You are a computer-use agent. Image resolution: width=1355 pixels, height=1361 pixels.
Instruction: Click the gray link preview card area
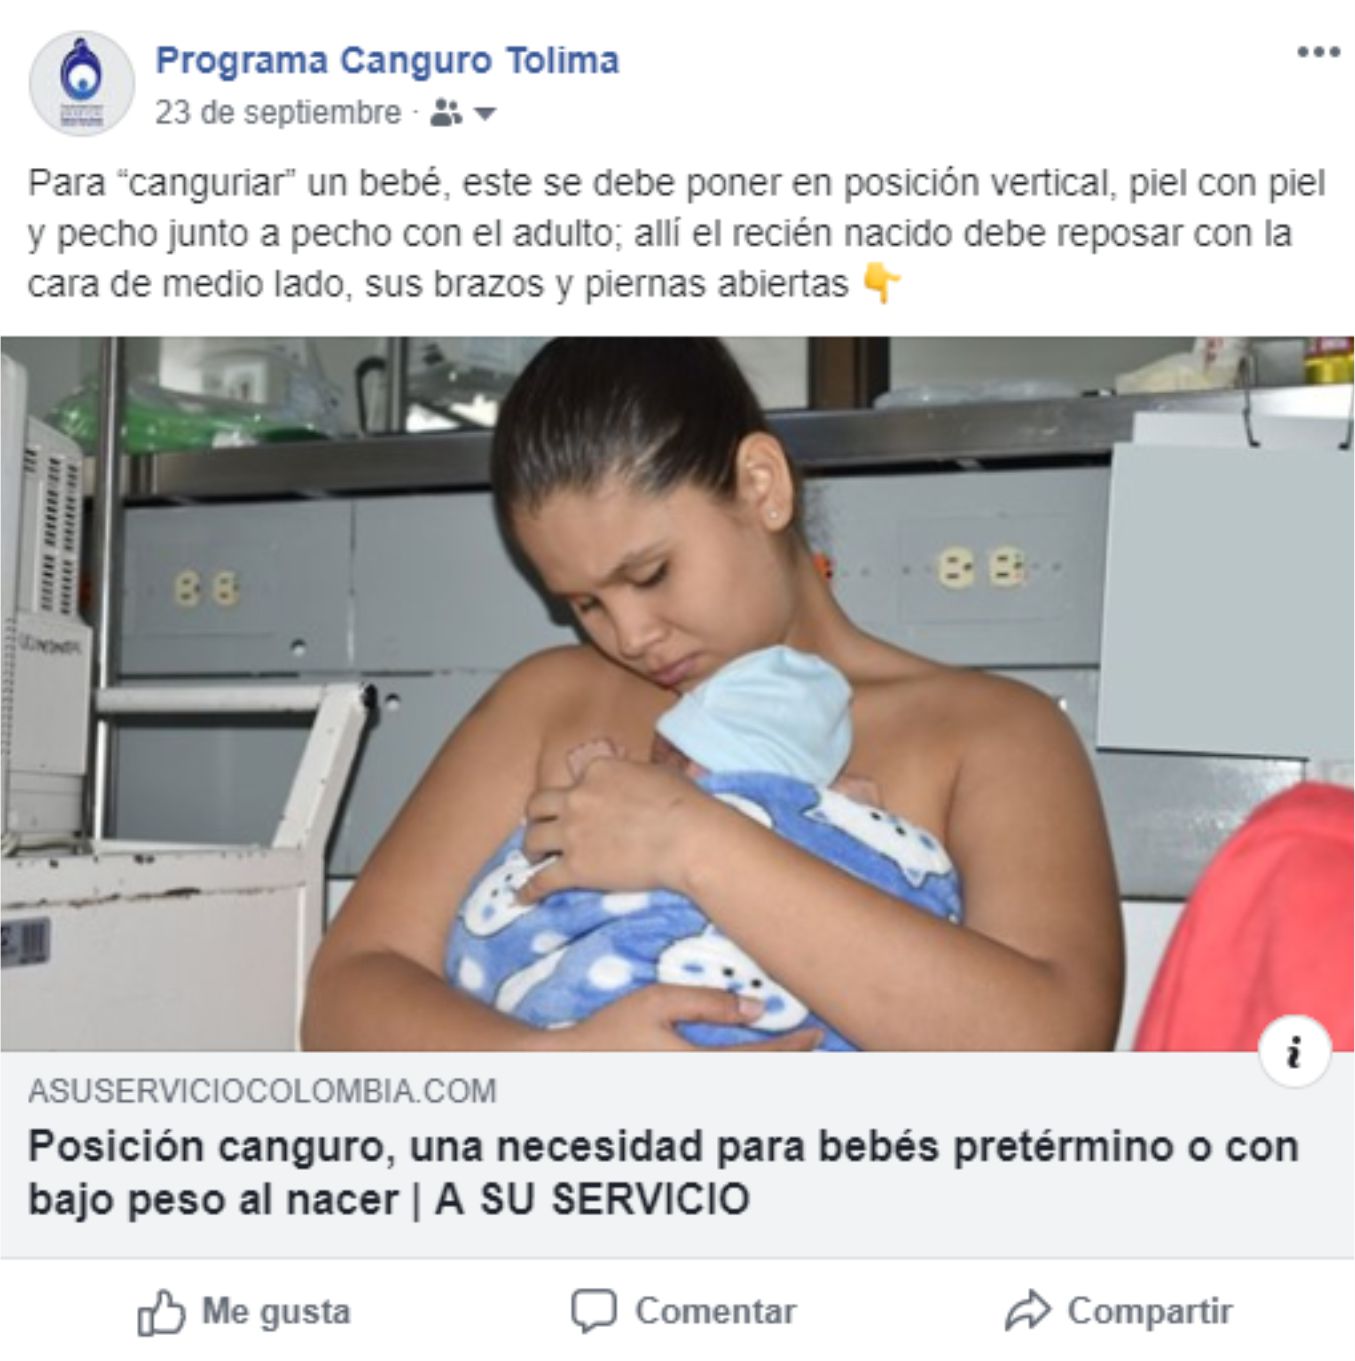[x=677, y=1154]
